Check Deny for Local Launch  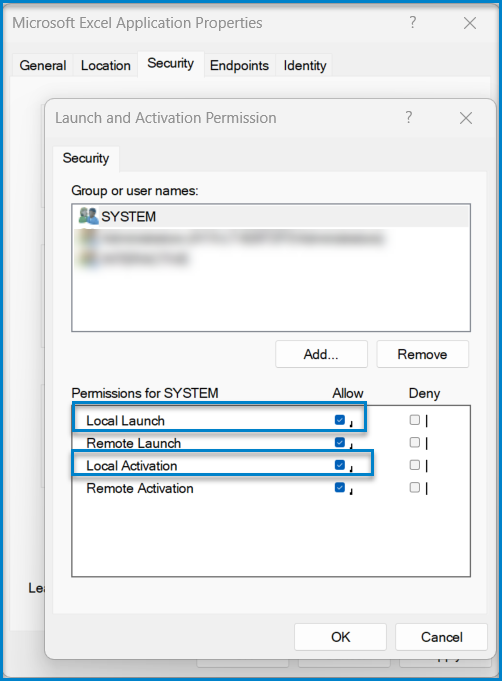coord(415,420)
